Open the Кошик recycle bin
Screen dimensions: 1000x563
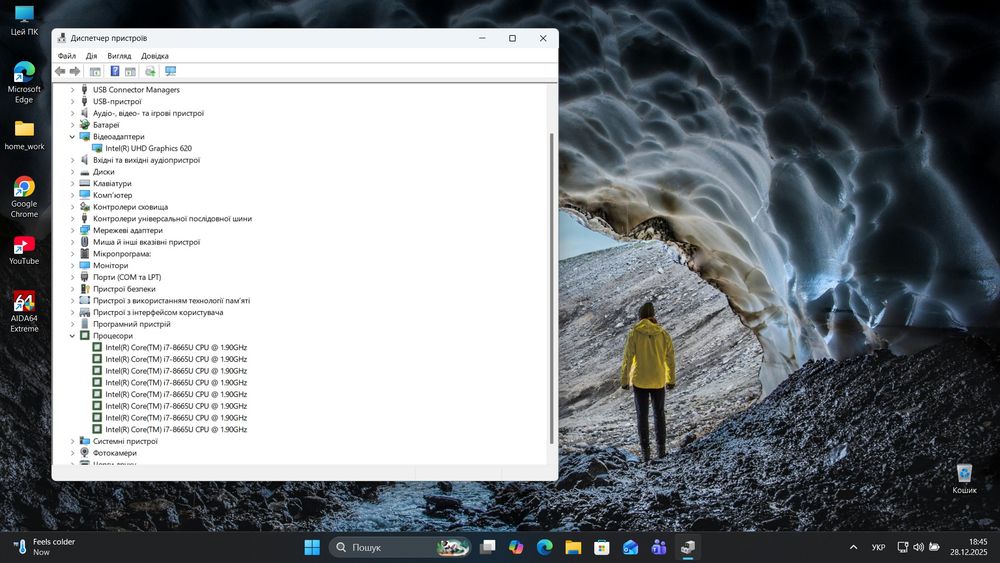click(964, 479)
